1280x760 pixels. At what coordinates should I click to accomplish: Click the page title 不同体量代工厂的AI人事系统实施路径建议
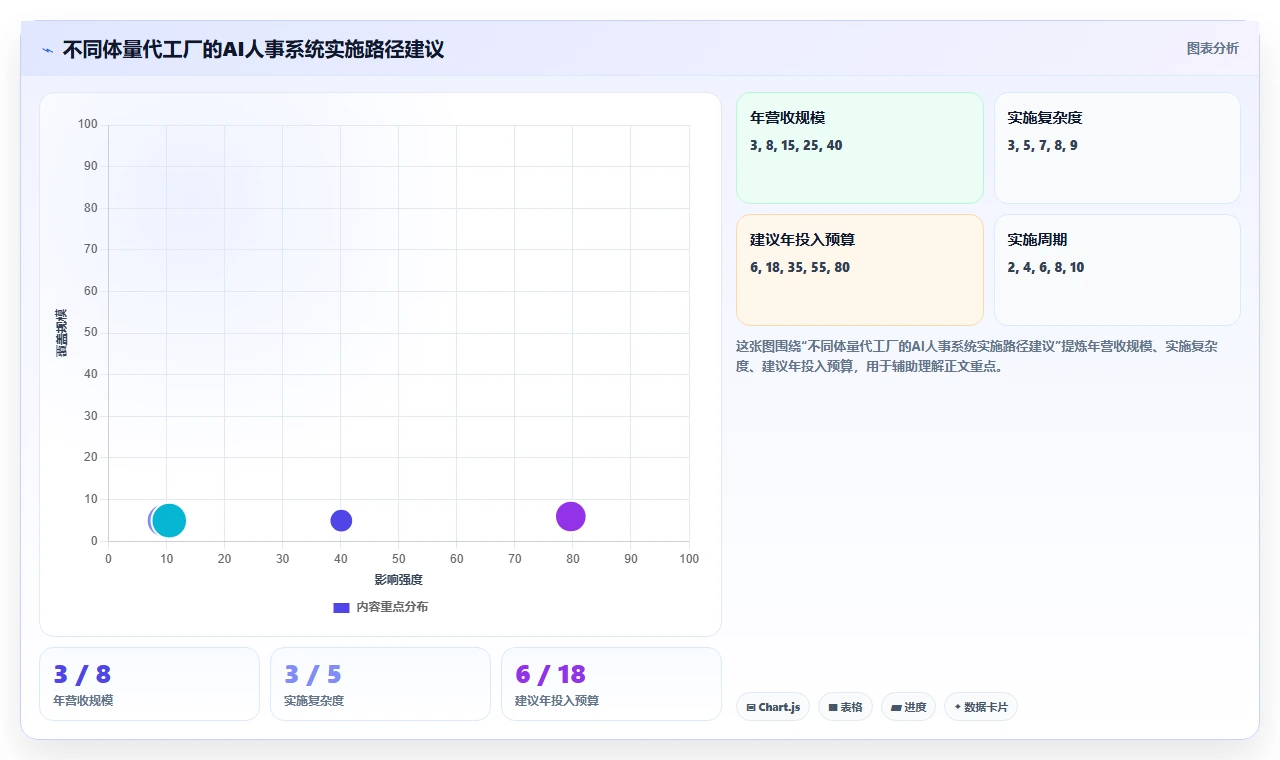(253, 49)
